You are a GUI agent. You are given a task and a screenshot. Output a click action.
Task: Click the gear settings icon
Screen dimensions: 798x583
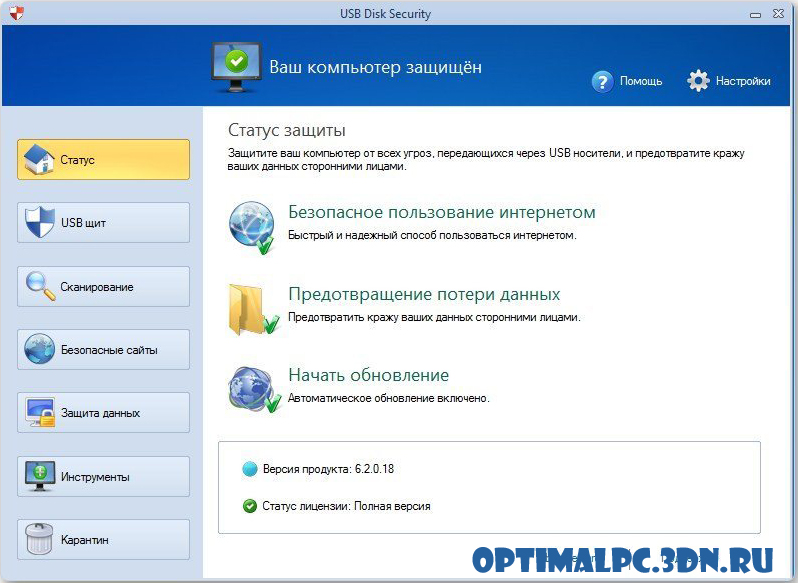pos(698,80)
